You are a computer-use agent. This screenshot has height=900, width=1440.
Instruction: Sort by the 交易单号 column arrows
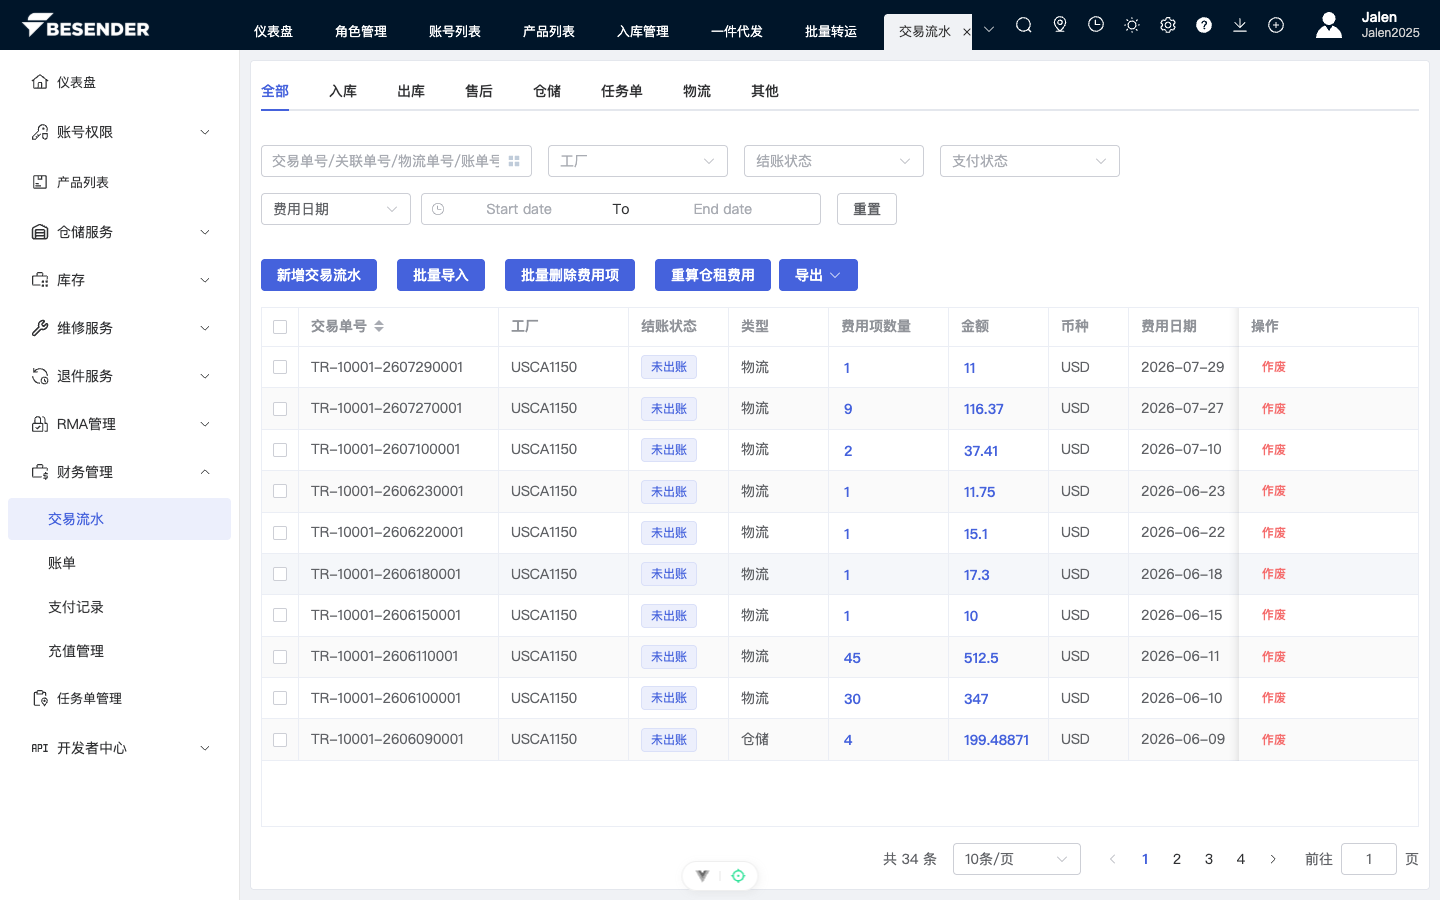point(379,326)
